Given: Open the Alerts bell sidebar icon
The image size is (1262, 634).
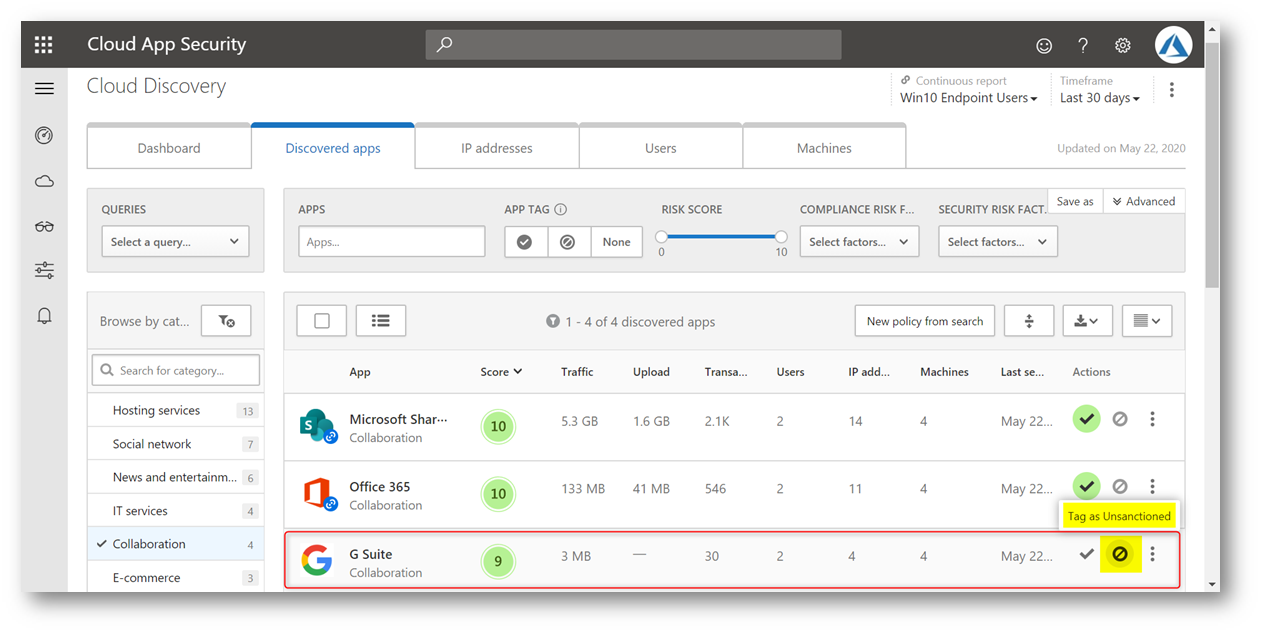Looking at the screenshot, I should tap(44, 316).
